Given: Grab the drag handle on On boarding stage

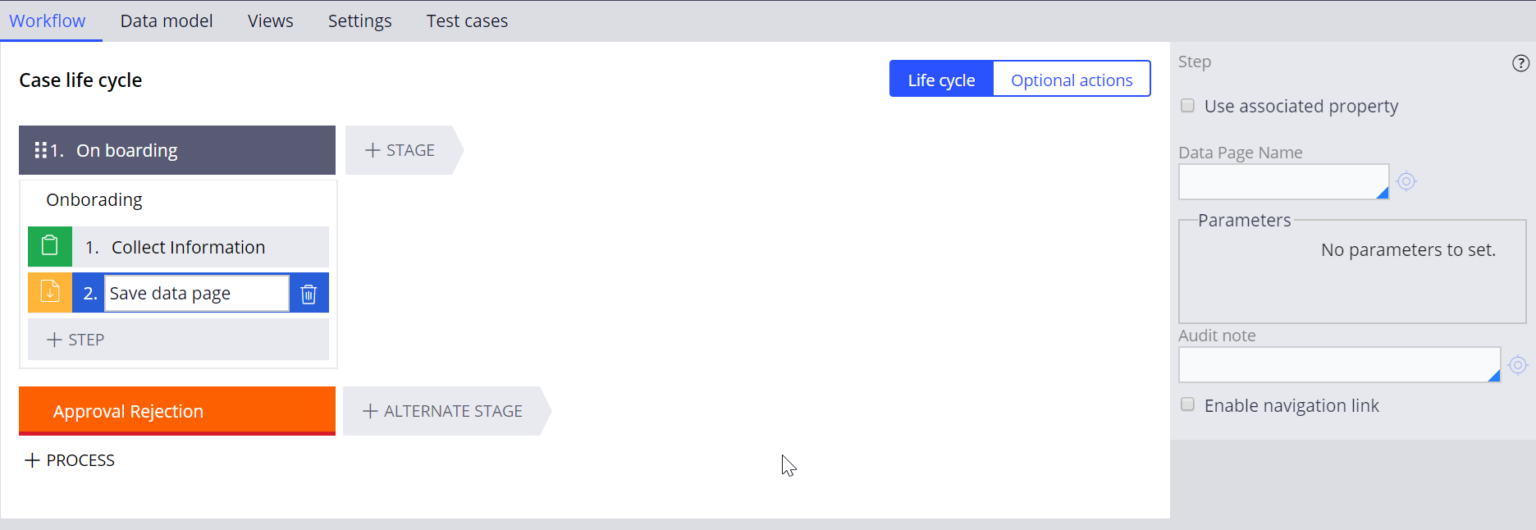Looking at the screenshot, I should (41, 150).
